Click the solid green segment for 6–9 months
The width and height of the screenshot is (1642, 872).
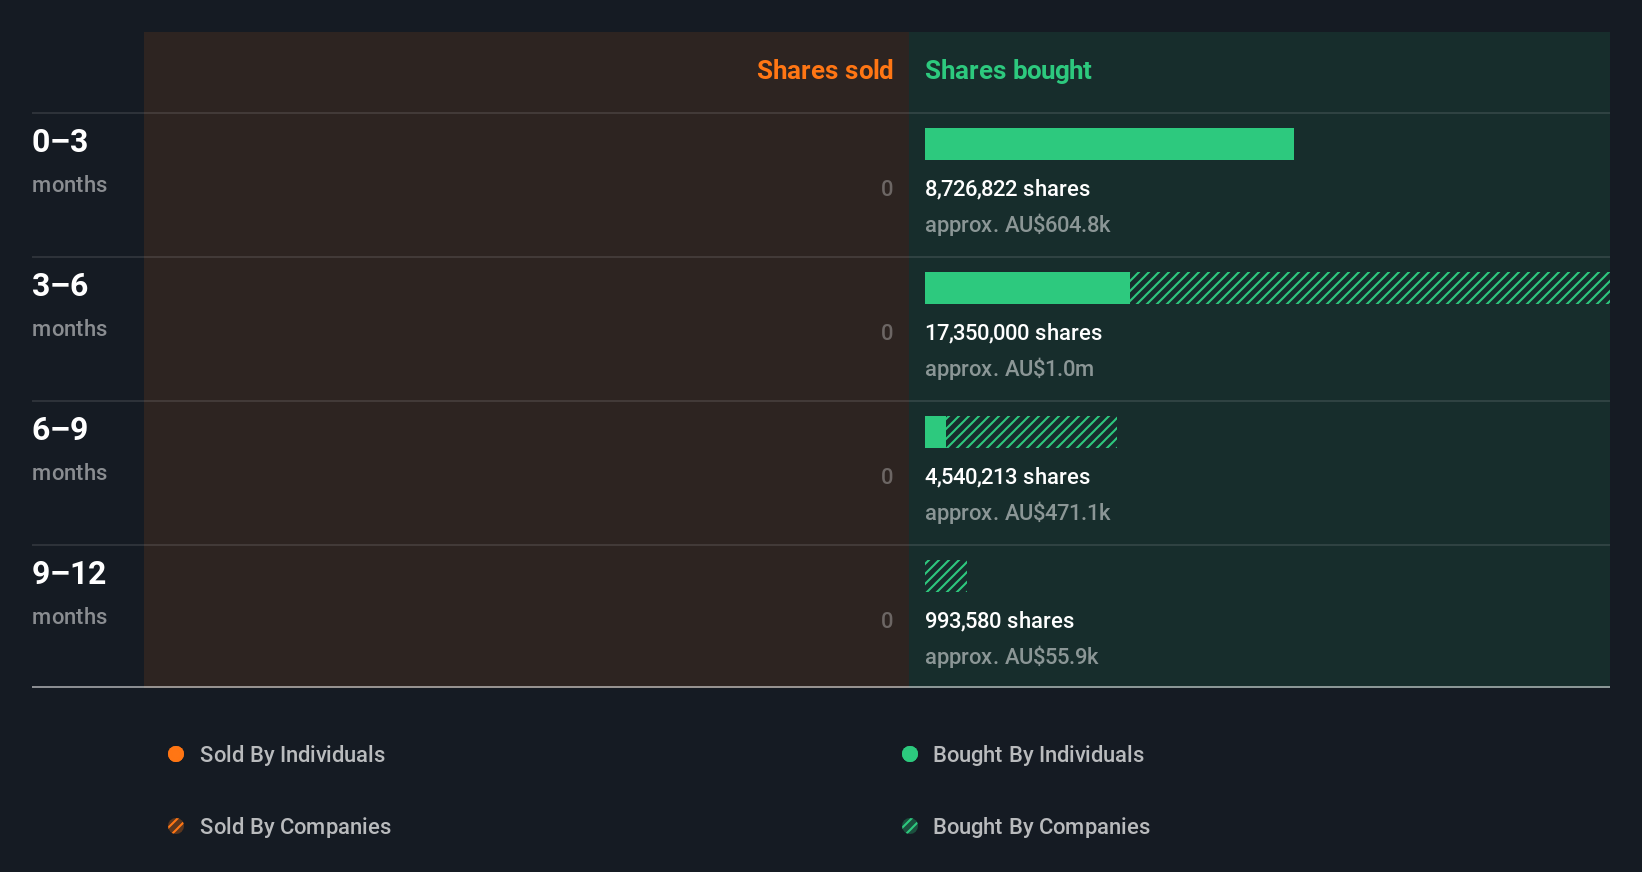pos(935,432)
